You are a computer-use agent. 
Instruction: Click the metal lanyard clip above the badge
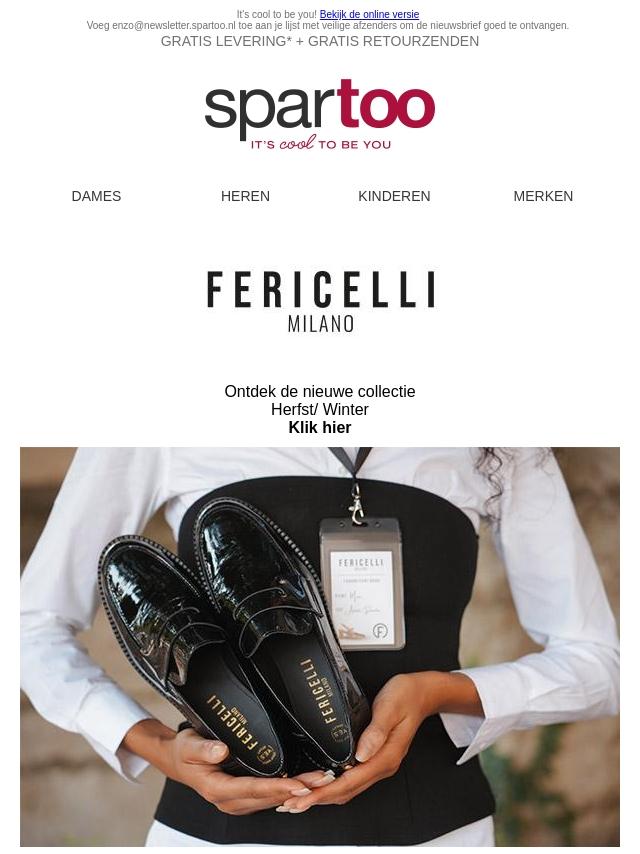click(356, 504)
